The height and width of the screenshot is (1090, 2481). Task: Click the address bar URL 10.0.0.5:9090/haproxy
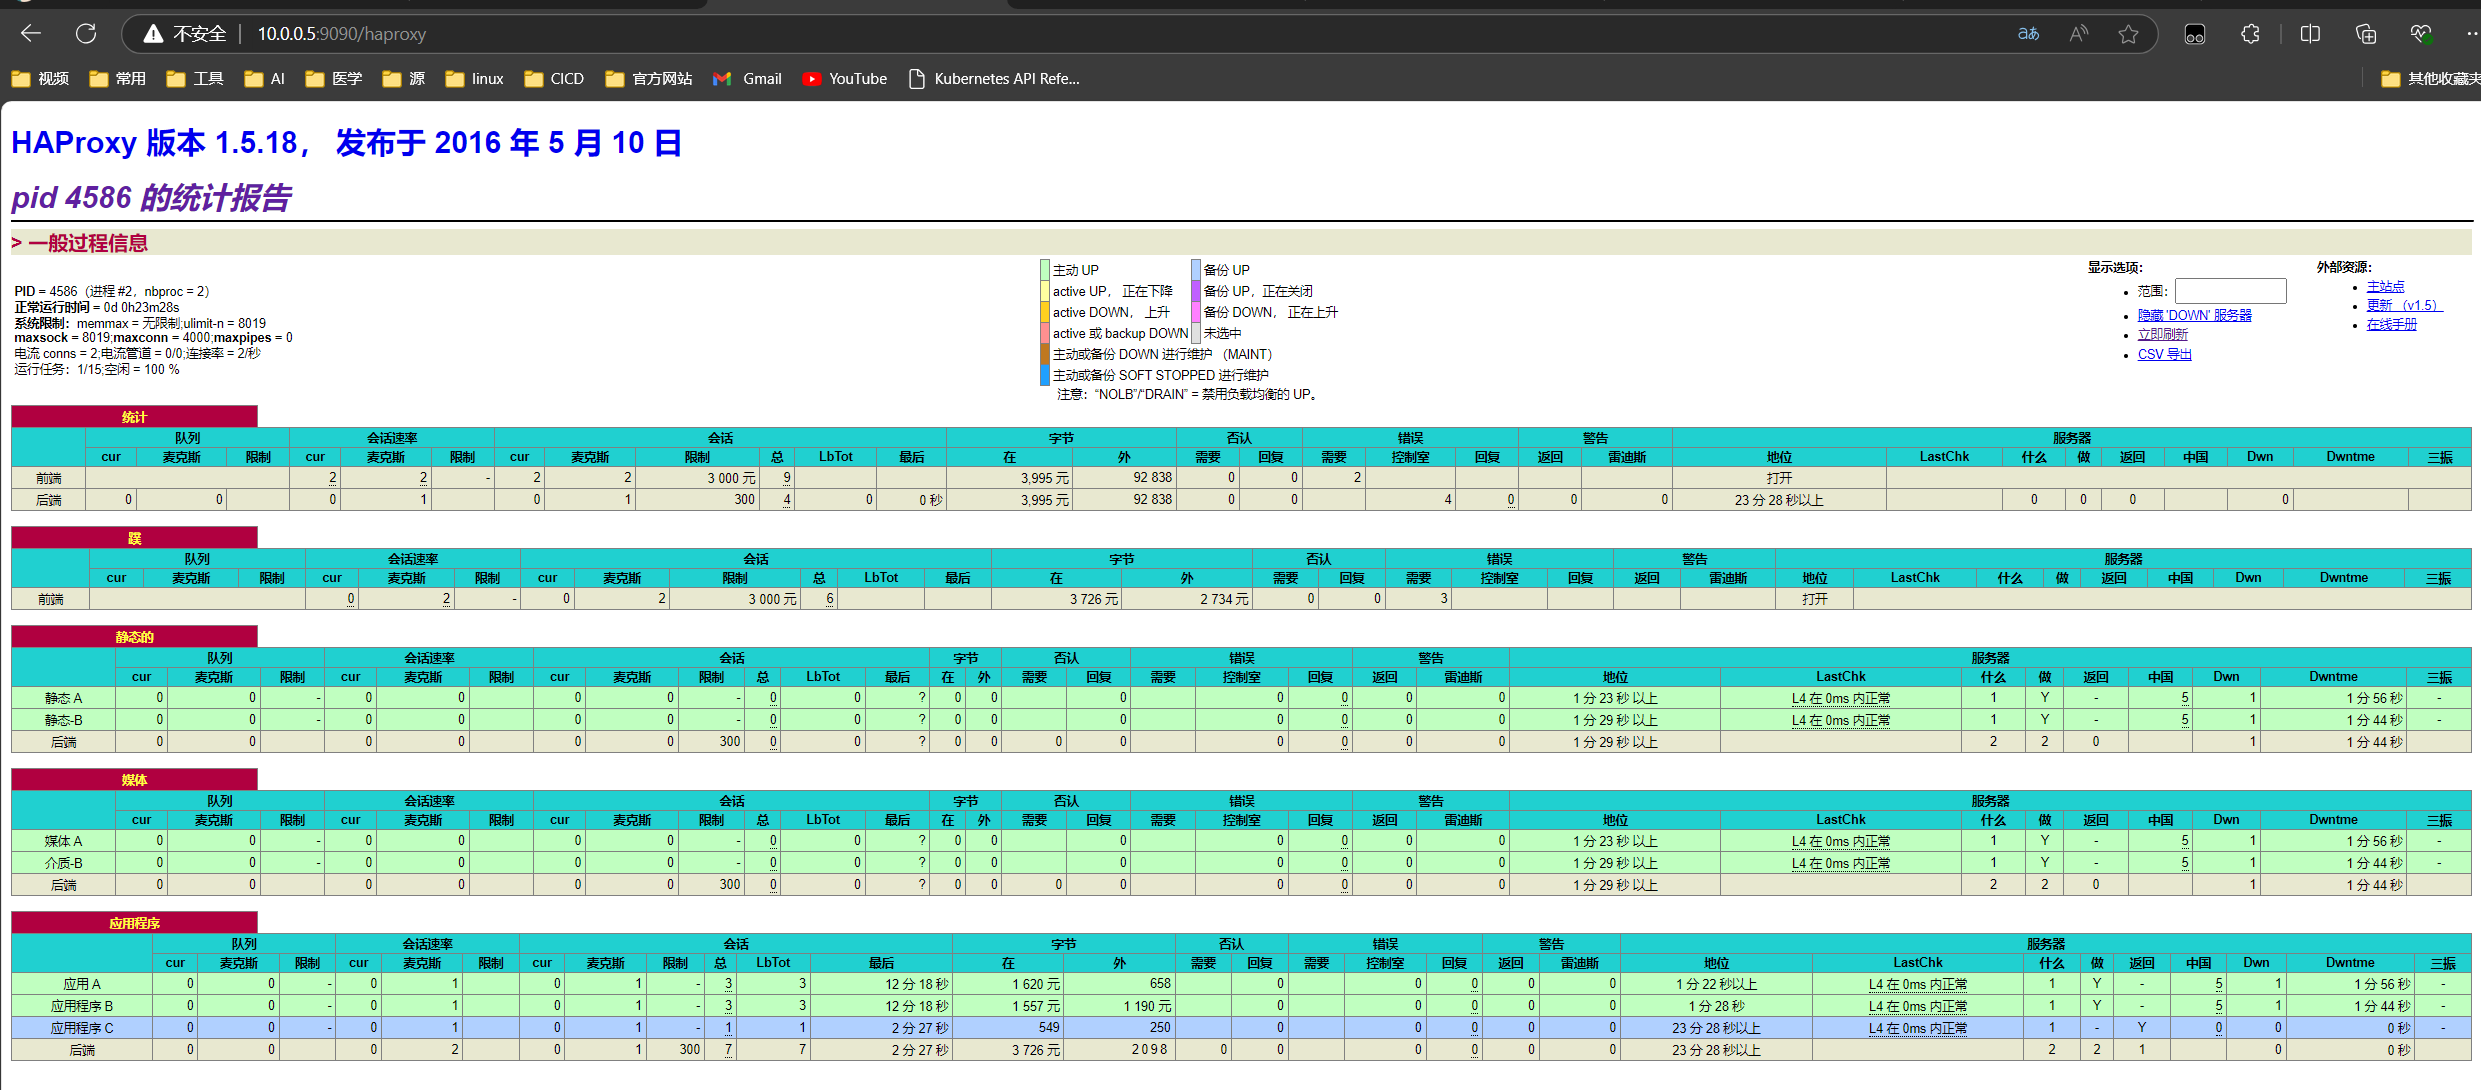[342, 34]
